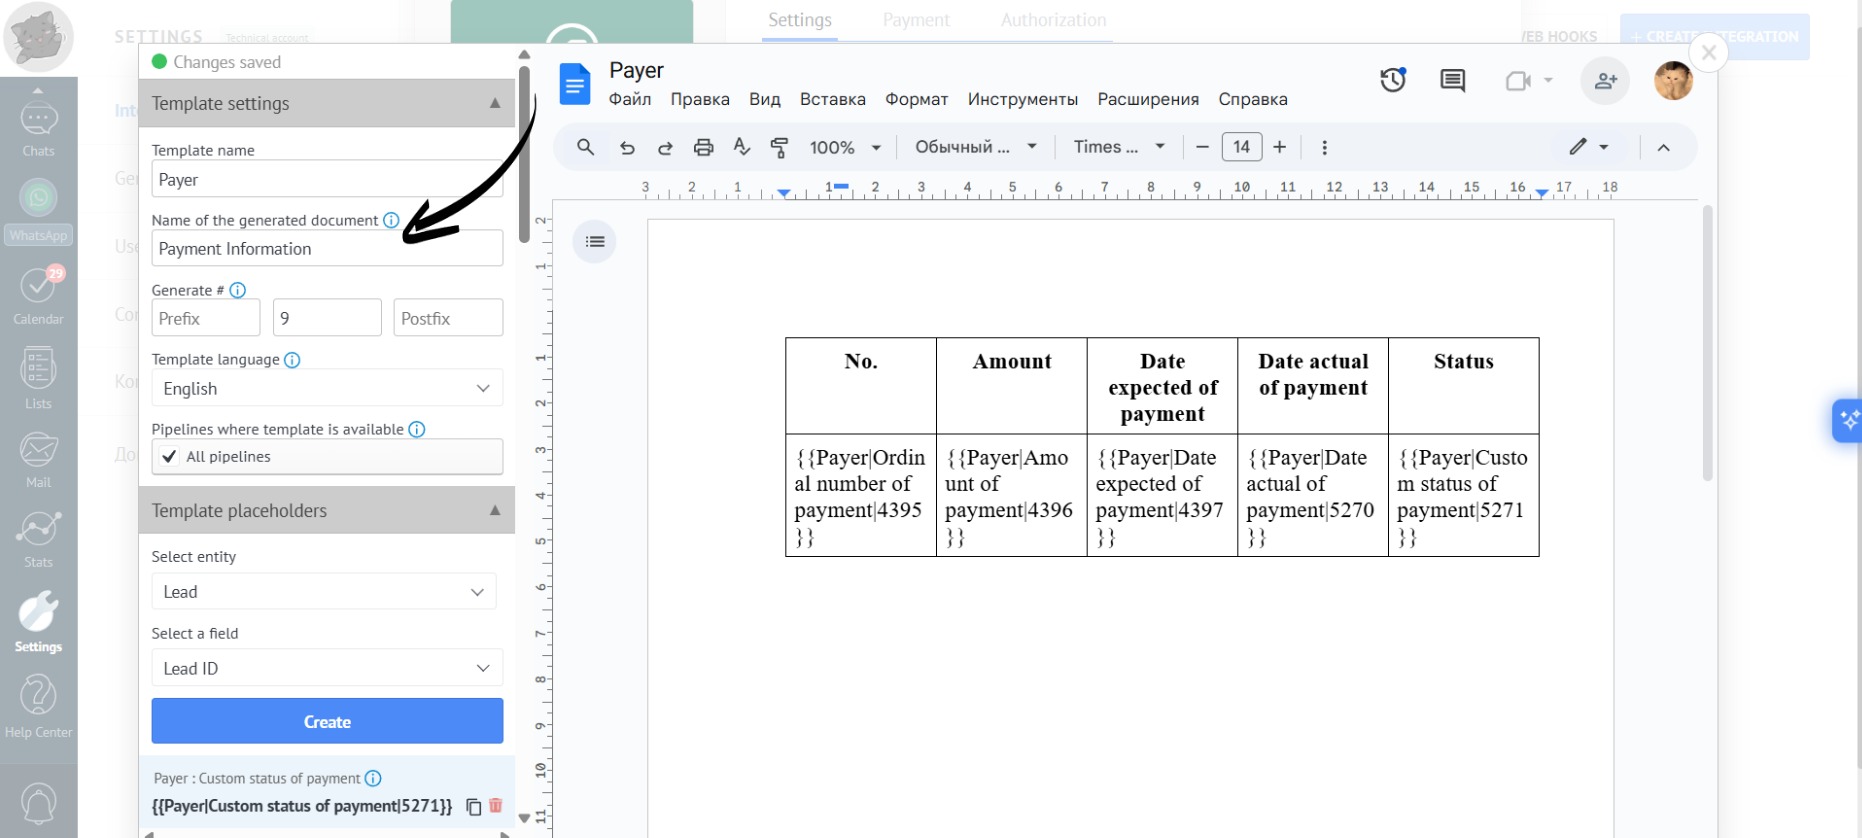Click the undo arrow in Docs toolbar
Viewport: 1862px width, 838px height.
click(x=627, y=148)
